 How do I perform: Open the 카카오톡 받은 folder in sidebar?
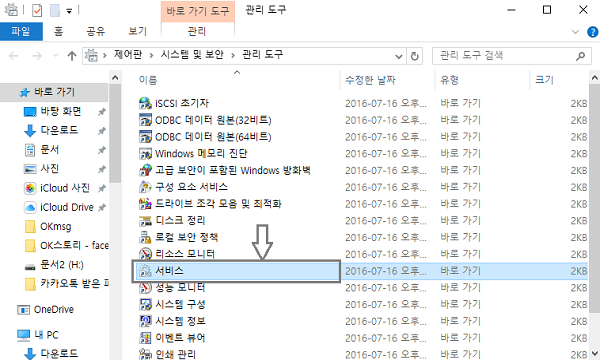(x=66, y=283)
